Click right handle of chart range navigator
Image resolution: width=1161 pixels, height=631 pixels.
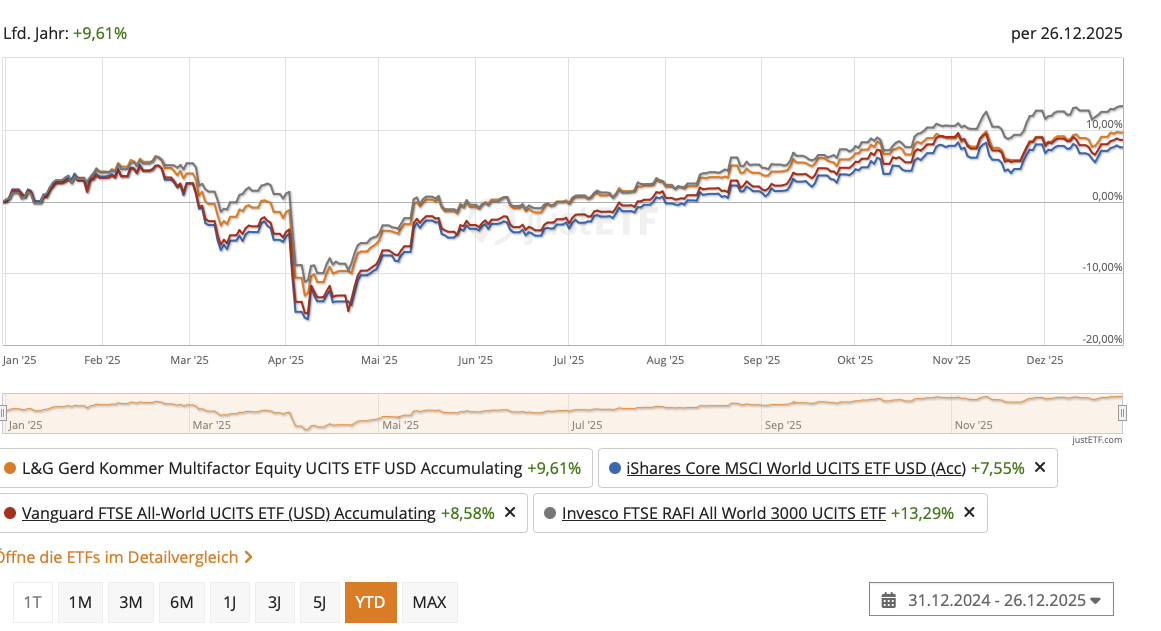coord(1122,412)
